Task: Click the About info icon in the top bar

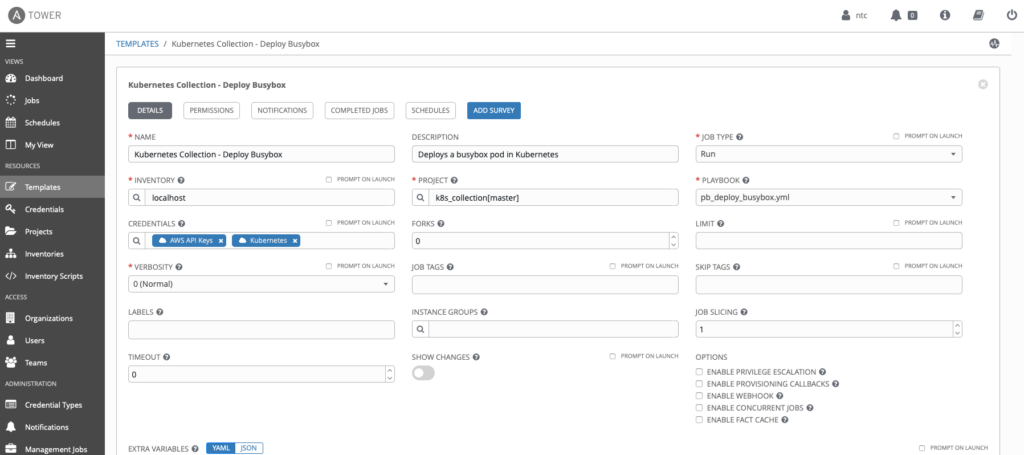Action: coord(944,15)
